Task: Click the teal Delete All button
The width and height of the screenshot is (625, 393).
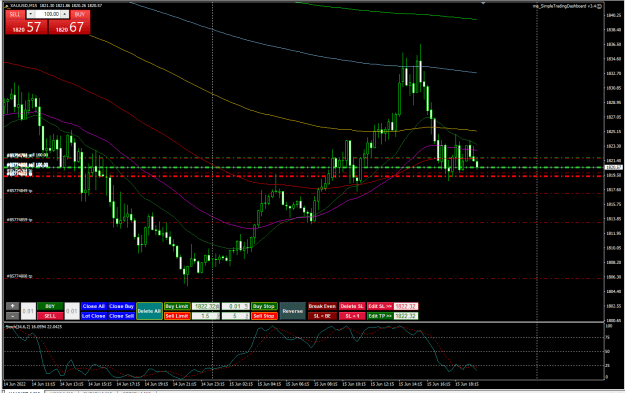Action: point(149,311)
